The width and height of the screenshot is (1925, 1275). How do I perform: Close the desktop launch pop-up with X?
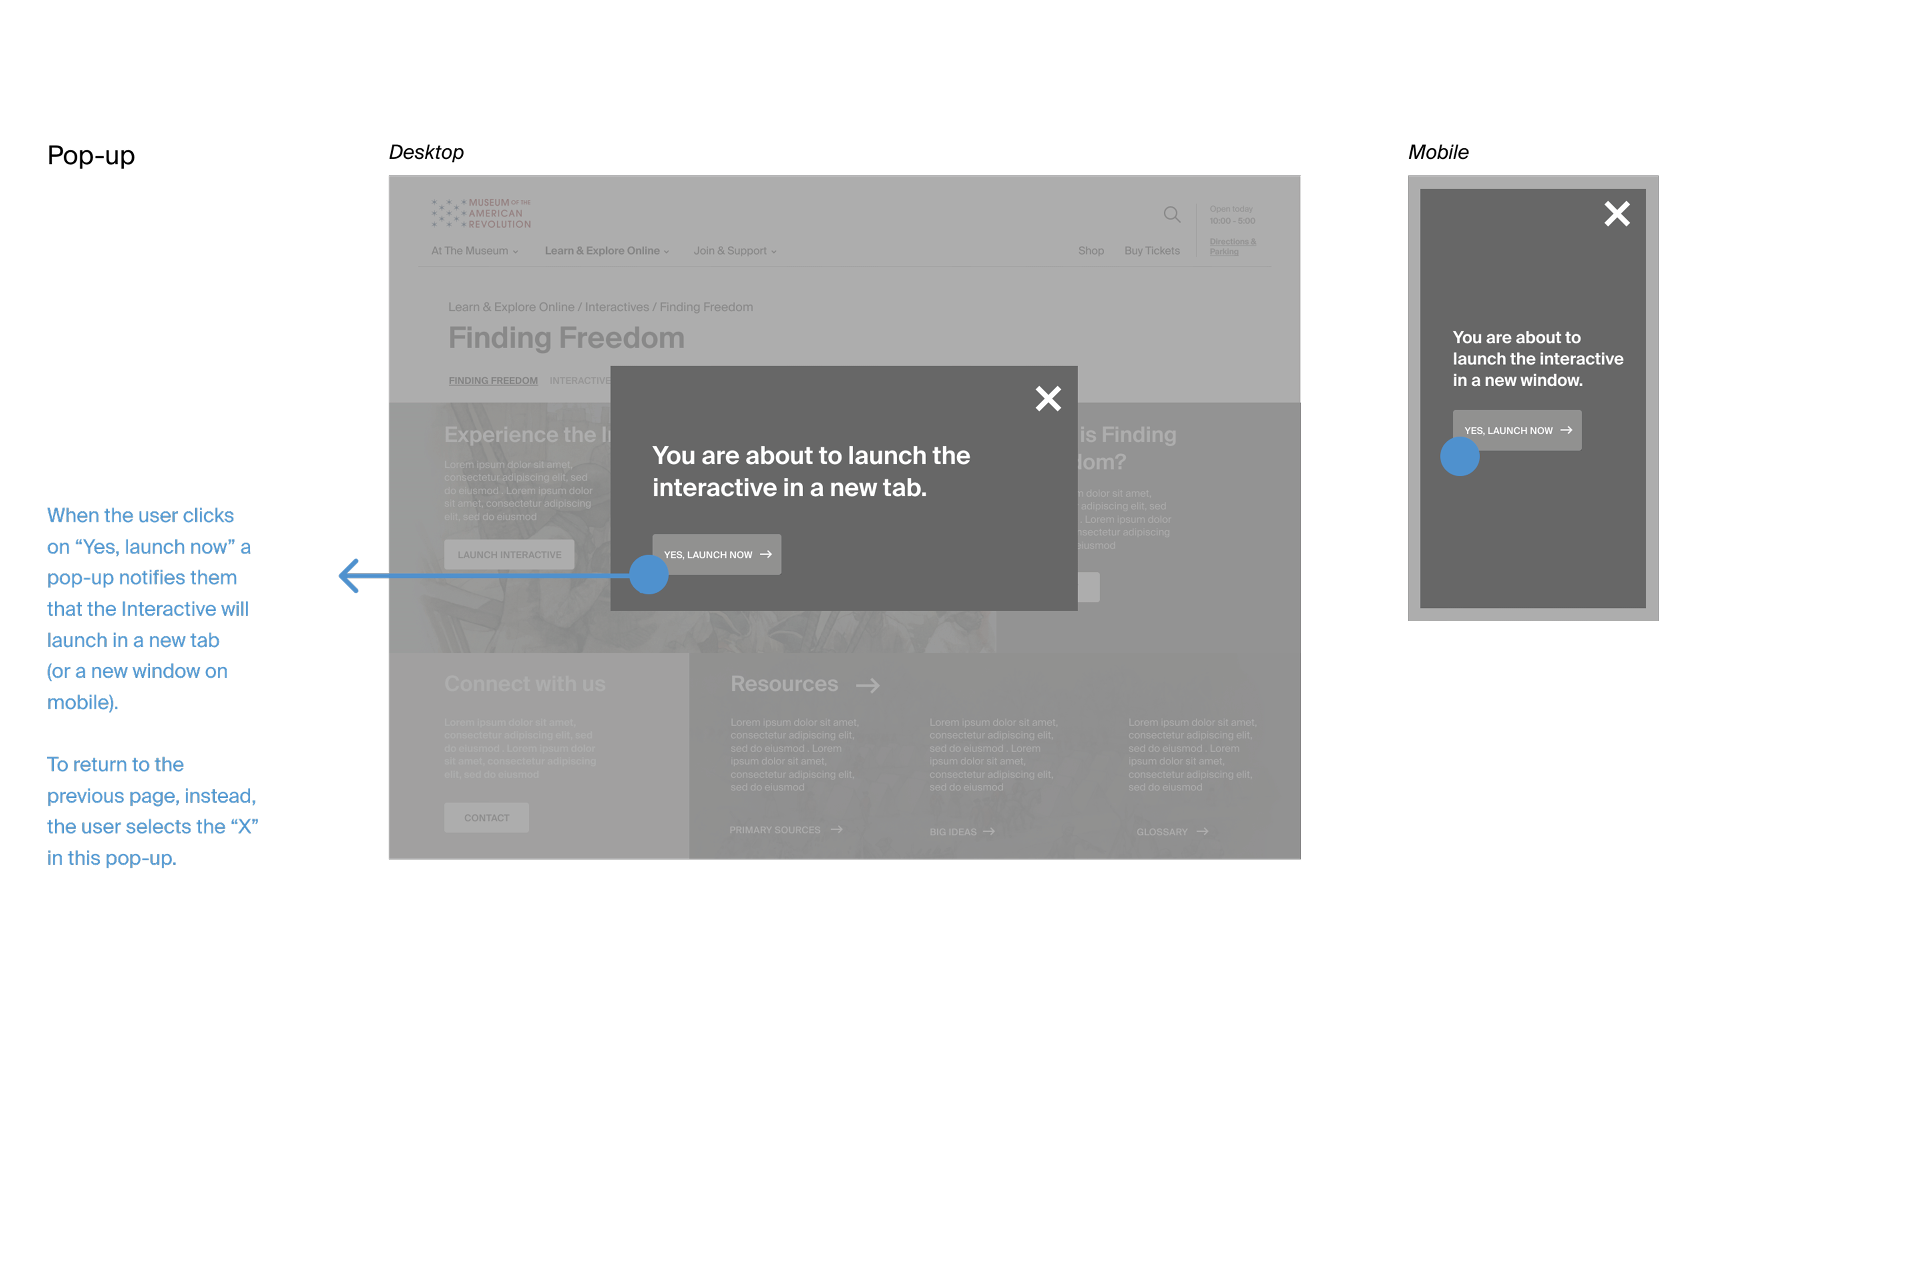point(1048,399)
